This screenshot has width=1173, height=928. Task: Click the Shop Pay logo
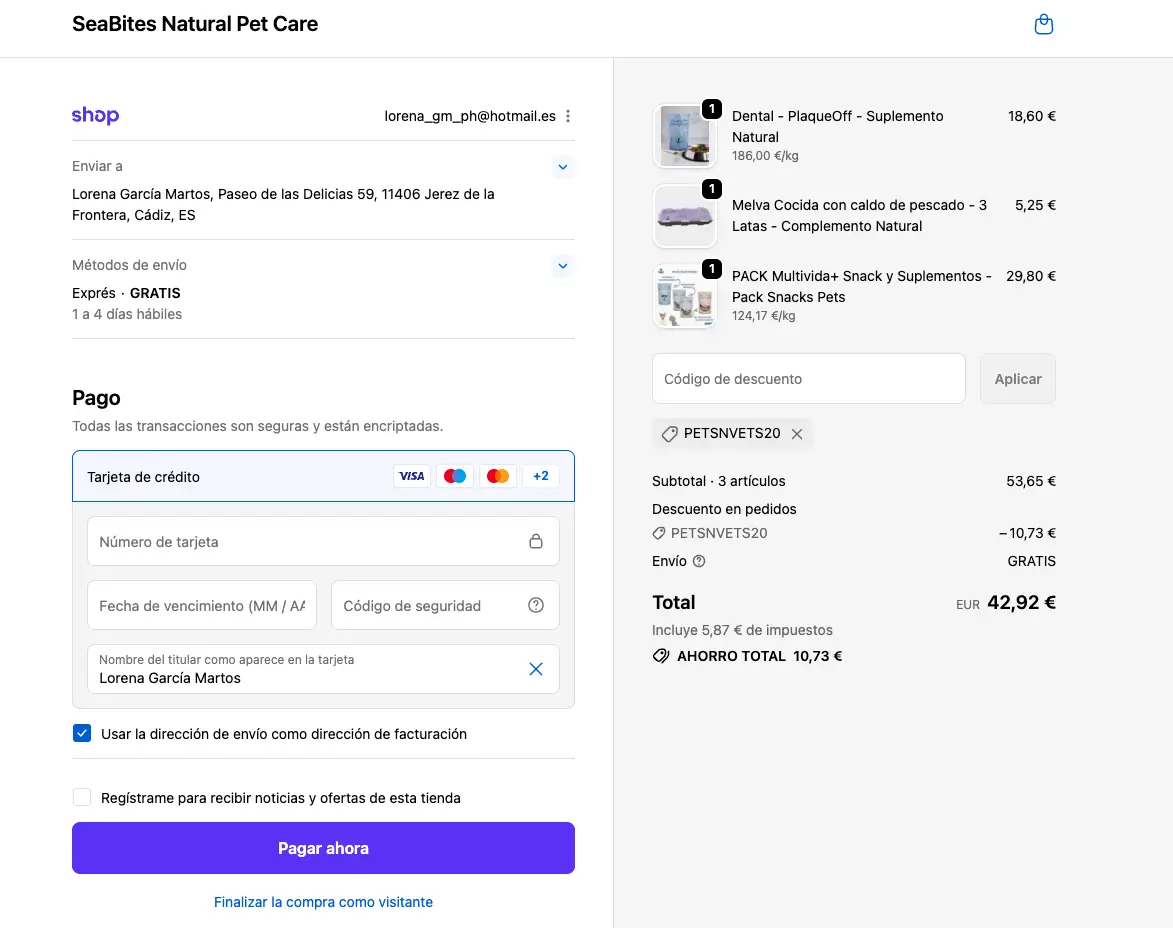[x=95, y=116]
